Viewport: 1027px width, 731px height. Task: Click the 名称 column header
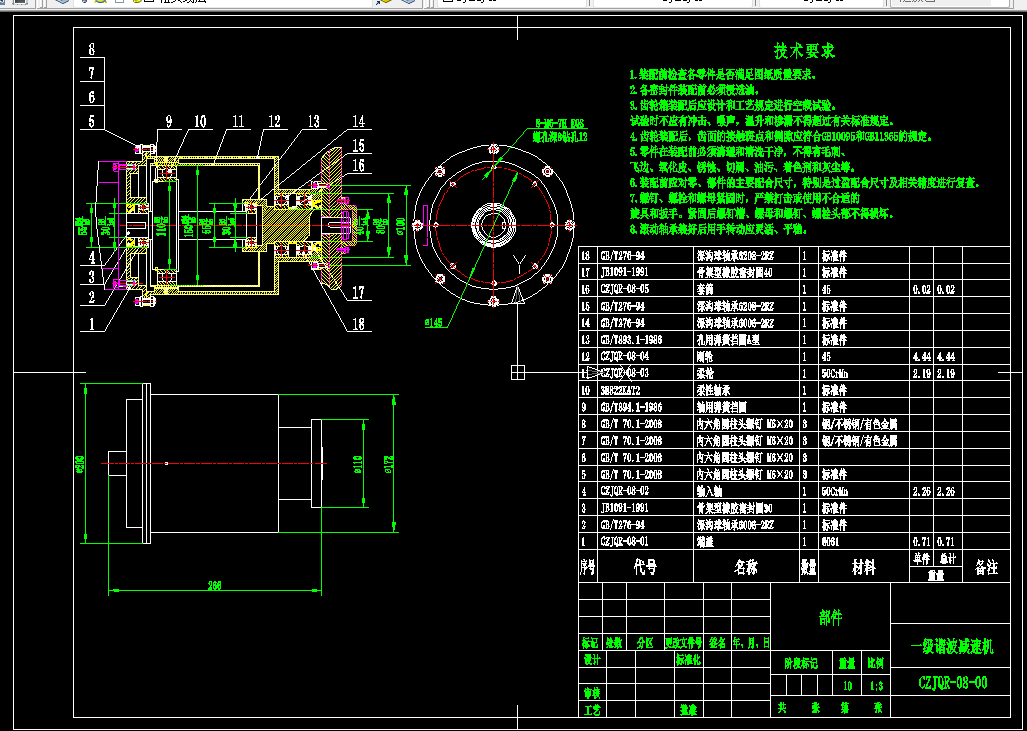click(746, 567)
